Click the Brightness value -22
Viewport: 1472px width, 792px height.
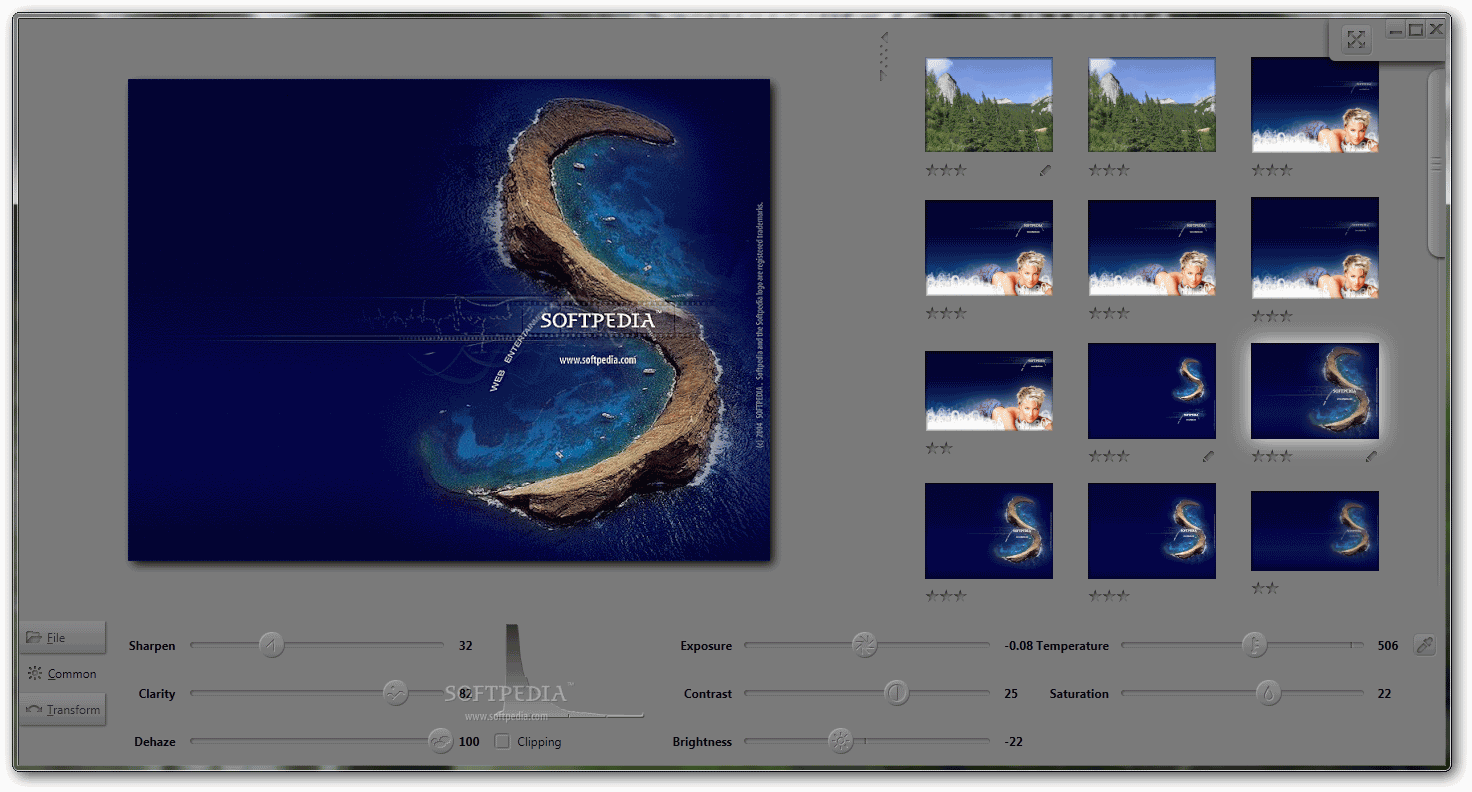point(1013,742)
